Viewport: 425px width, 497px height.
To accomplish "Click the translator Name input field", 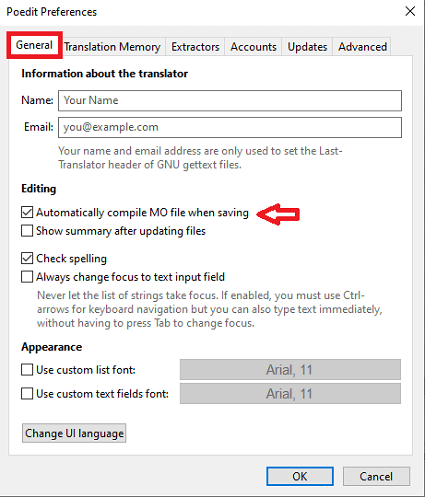I will click(230, 100).
